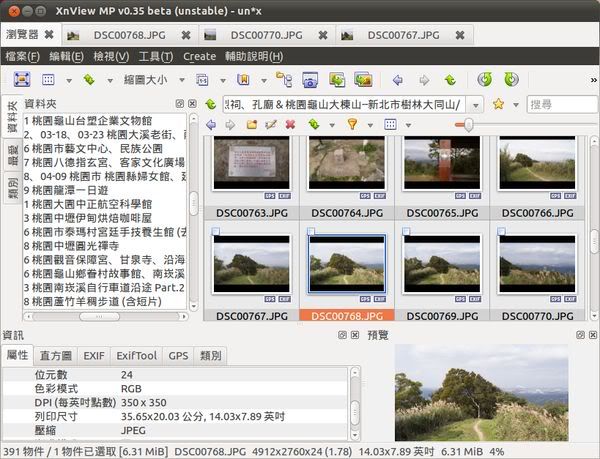This screenshot has height=459, width=600.
Task: Click the funnel filter icon
Action: [352, 124]
